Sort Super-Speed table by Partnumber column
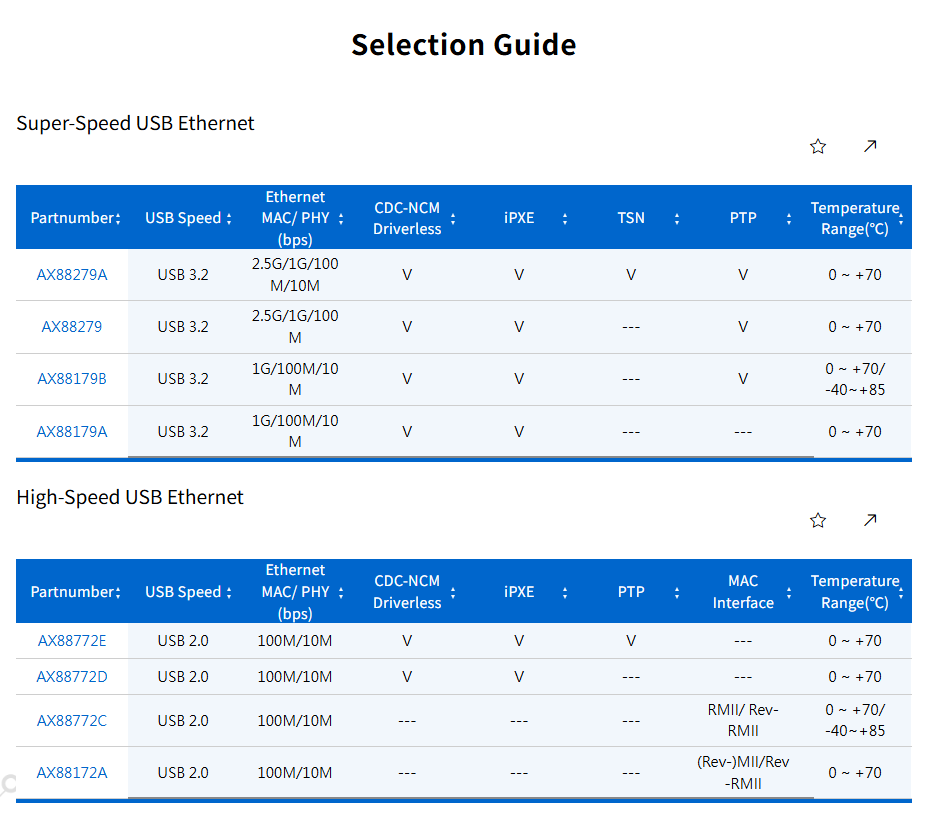Screen dimensions: 943x822 pos(118,218)
